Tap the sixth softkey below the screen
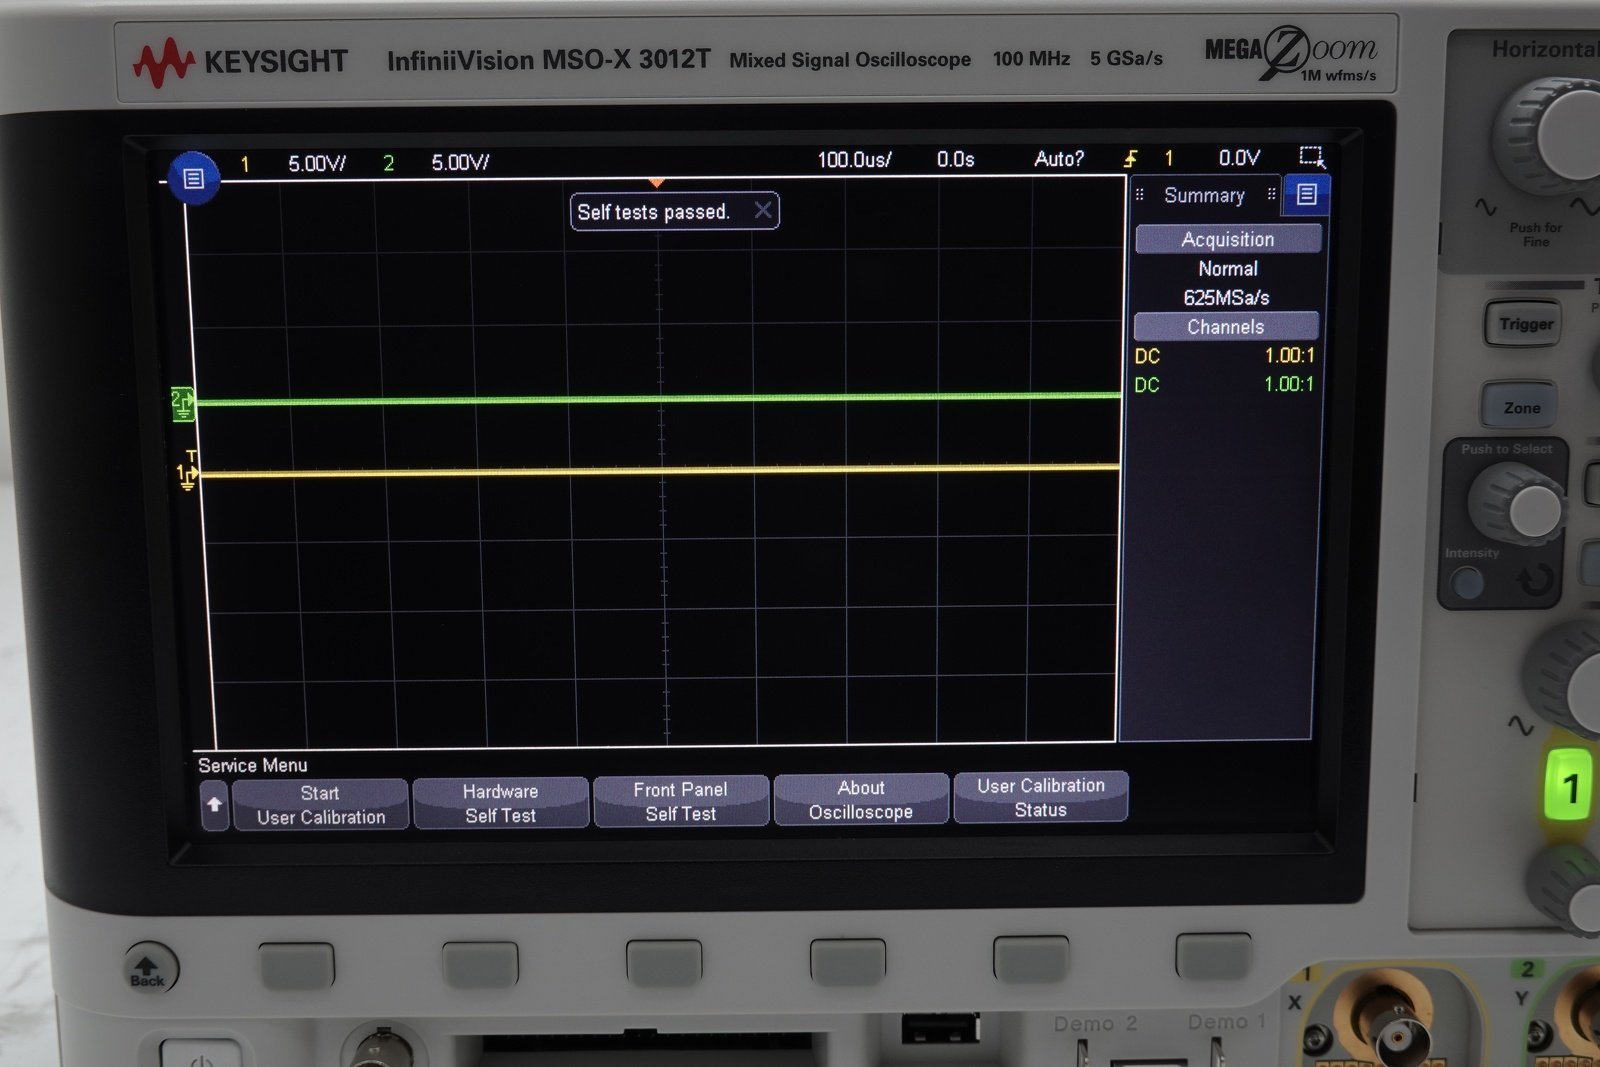1600x1067 pixels. (1214, 956)
